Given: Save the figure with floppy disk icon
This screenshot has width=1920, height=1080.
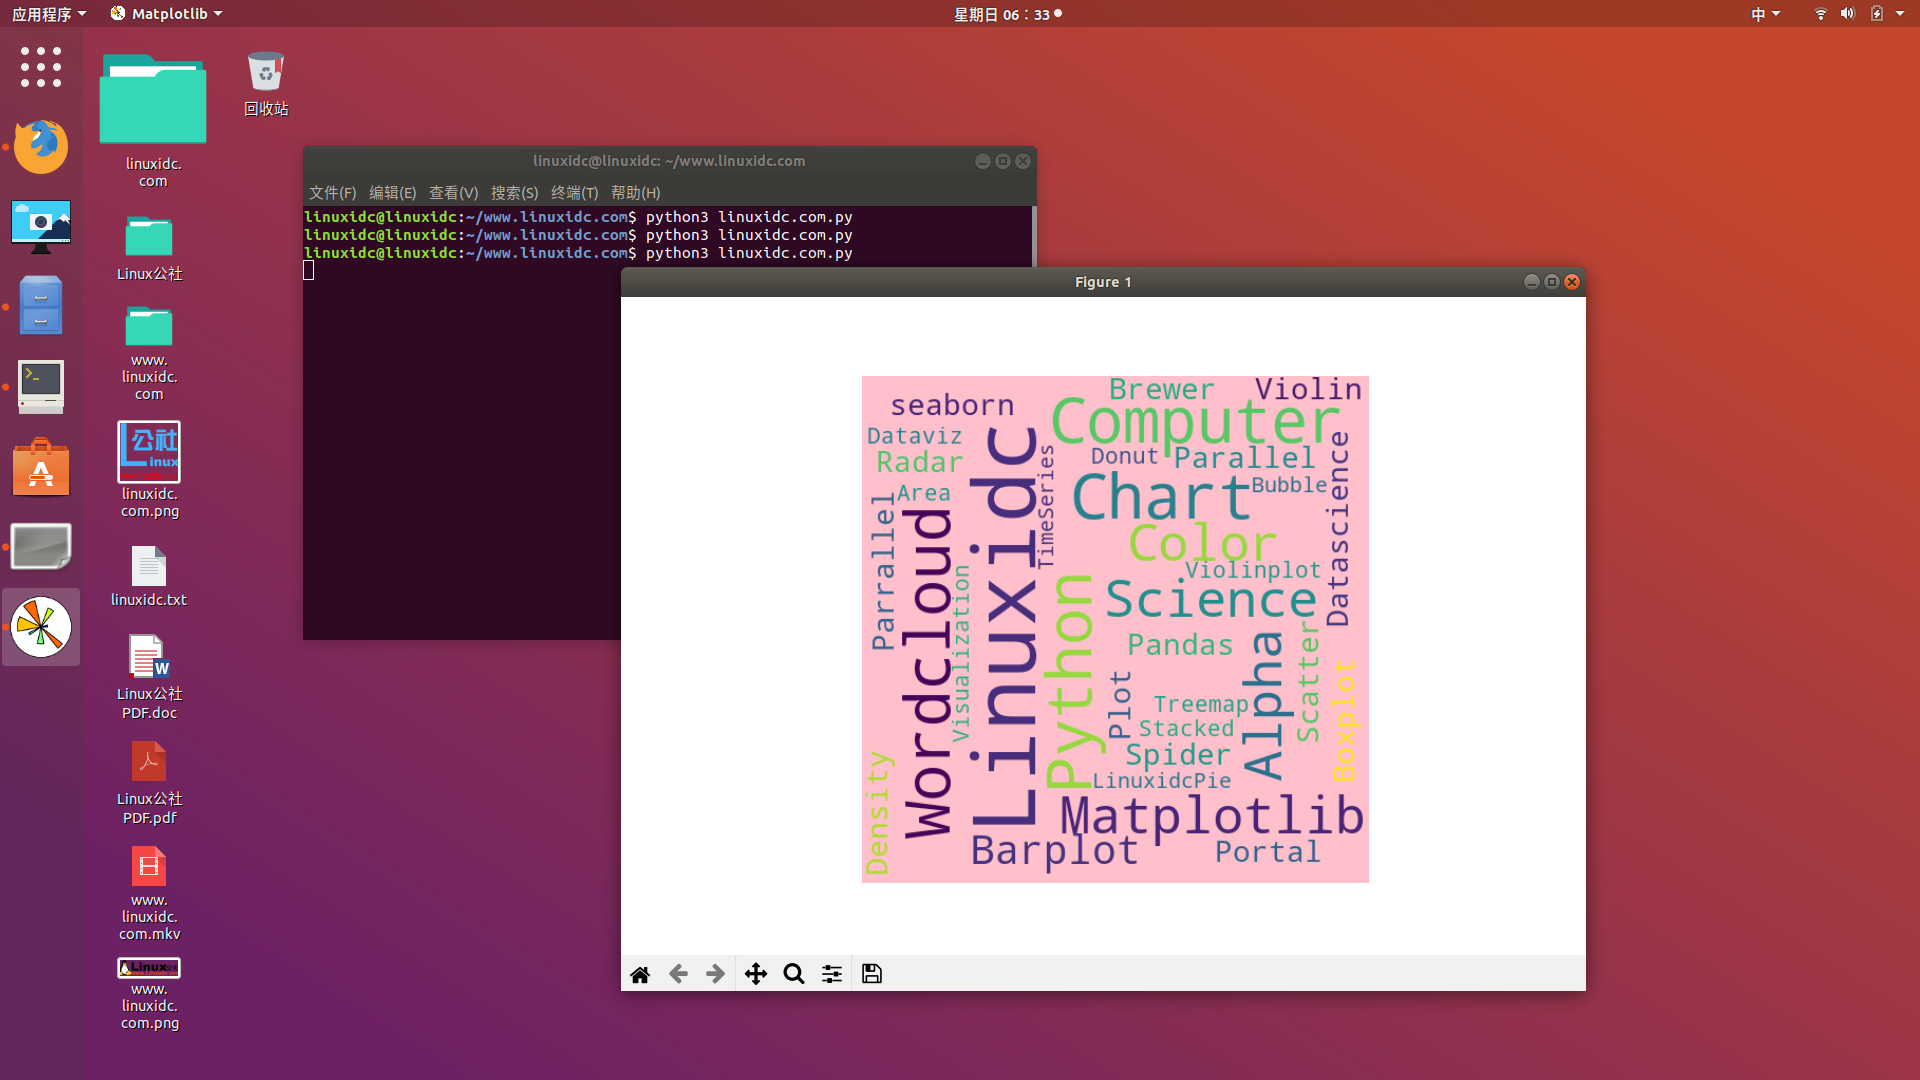Looking at the screenshot, I should pyautogui.click(x=872, y=974).
